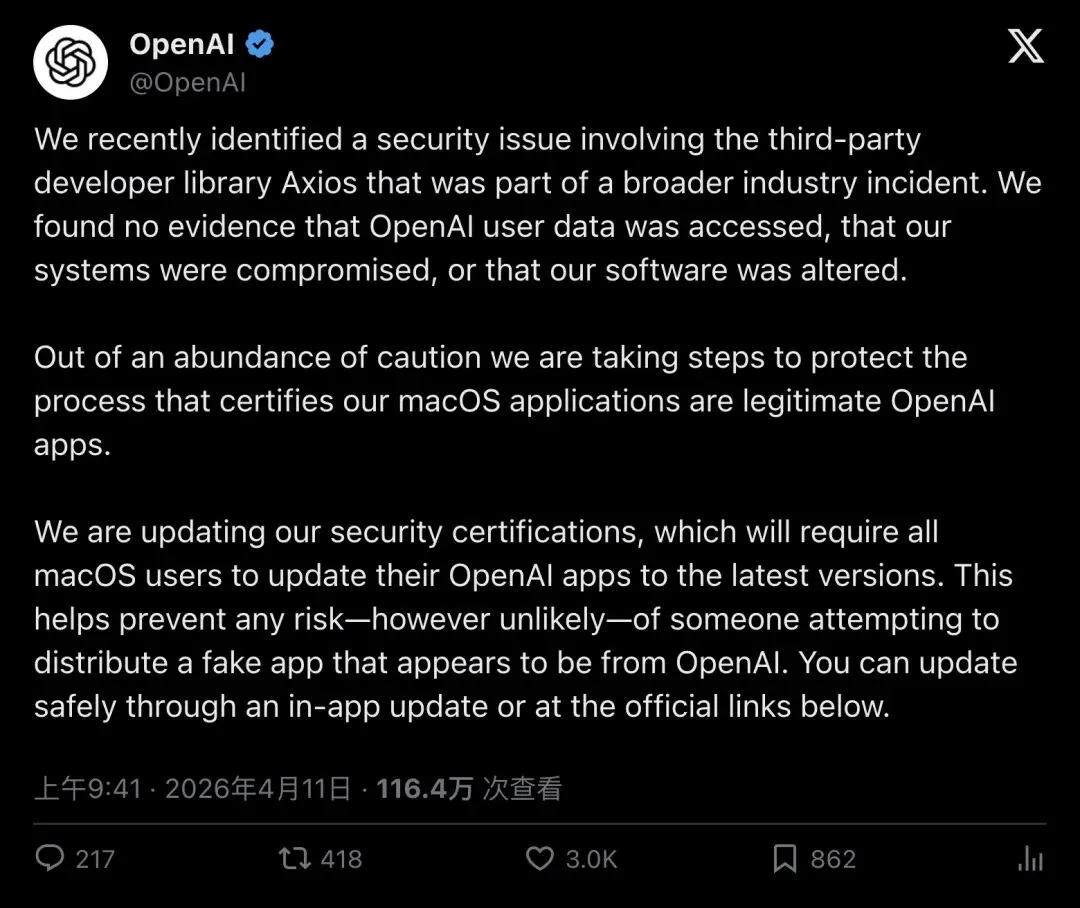The image size is (1080, 908).
Task: Like the post with the heart icon
Action: (x=540, y=858)
